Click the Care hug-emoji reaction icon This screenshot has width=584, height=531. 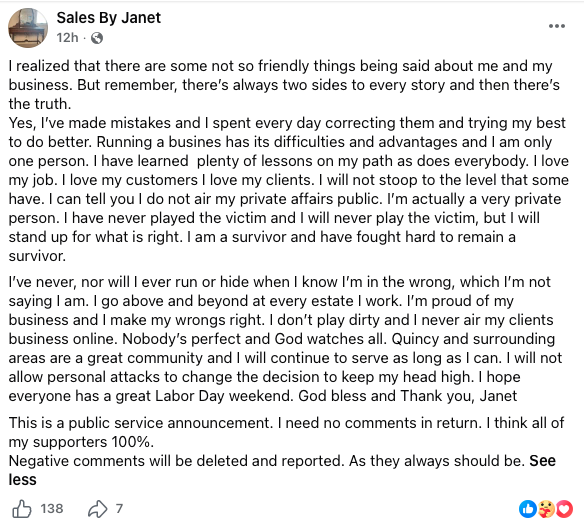pos(546,509)
